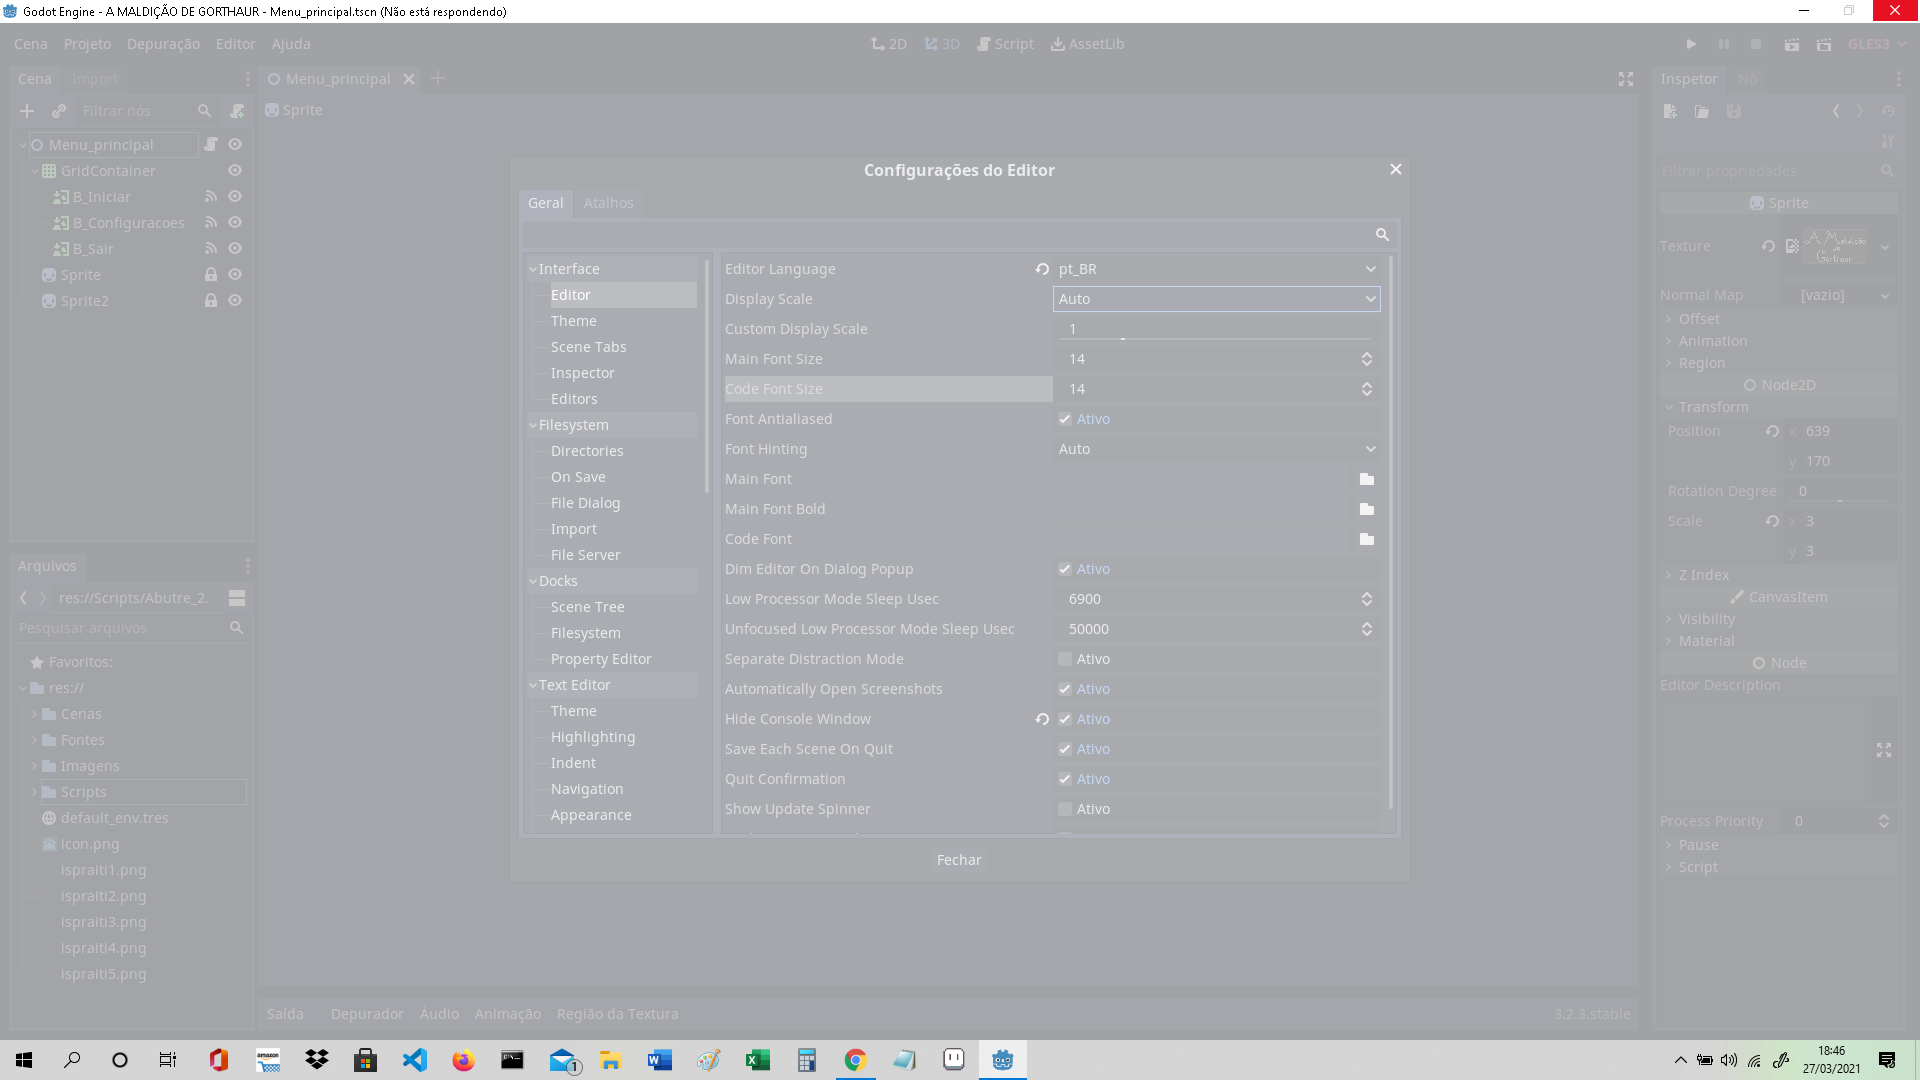Click the Play scene button

[x=1791, y=44]
